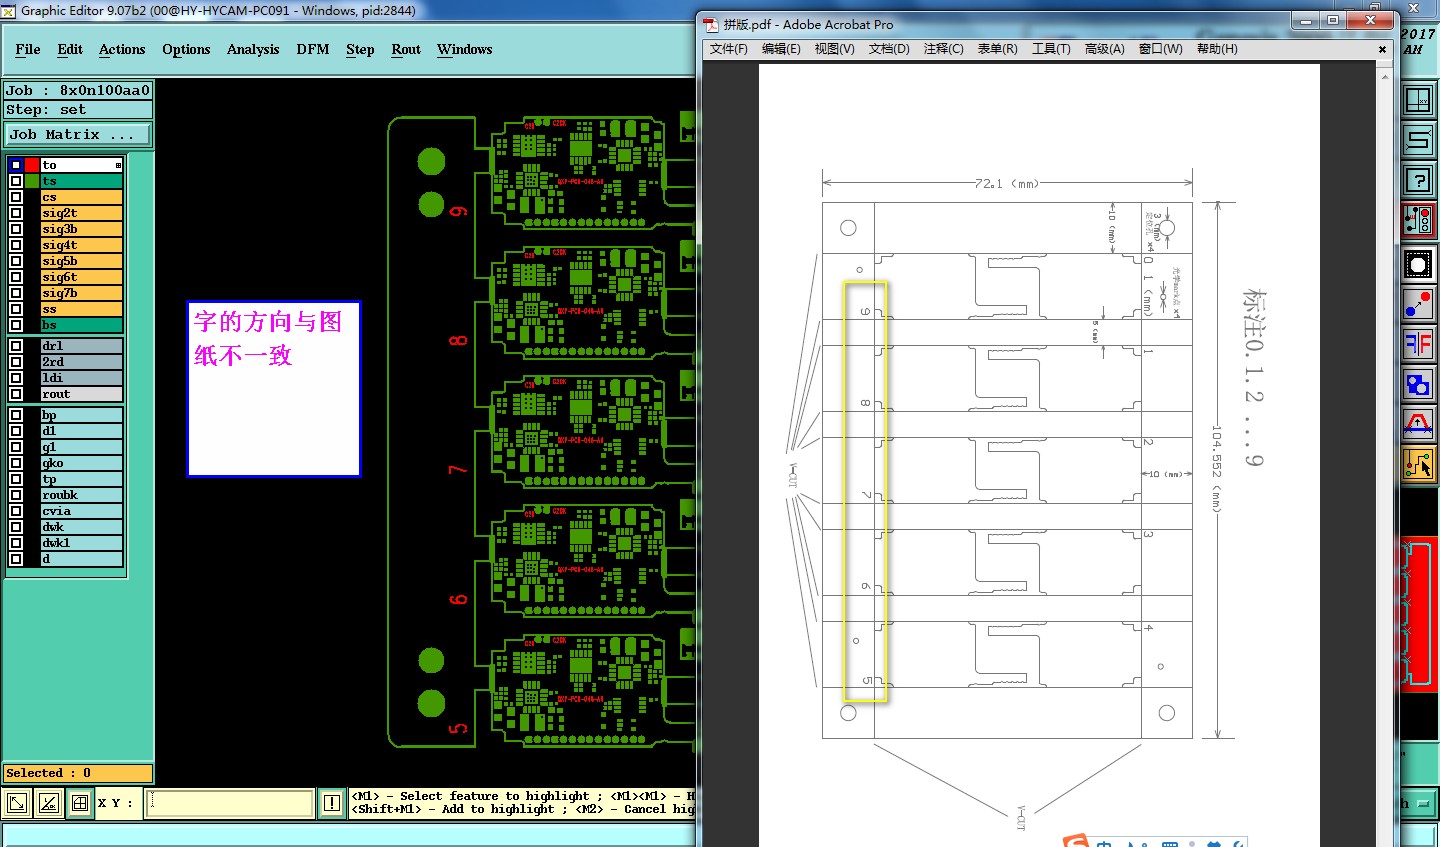Viewport: 1440px width, 847px height.
Task: Toggle the 'rout' layer checkbox
Action: (16, 394)
